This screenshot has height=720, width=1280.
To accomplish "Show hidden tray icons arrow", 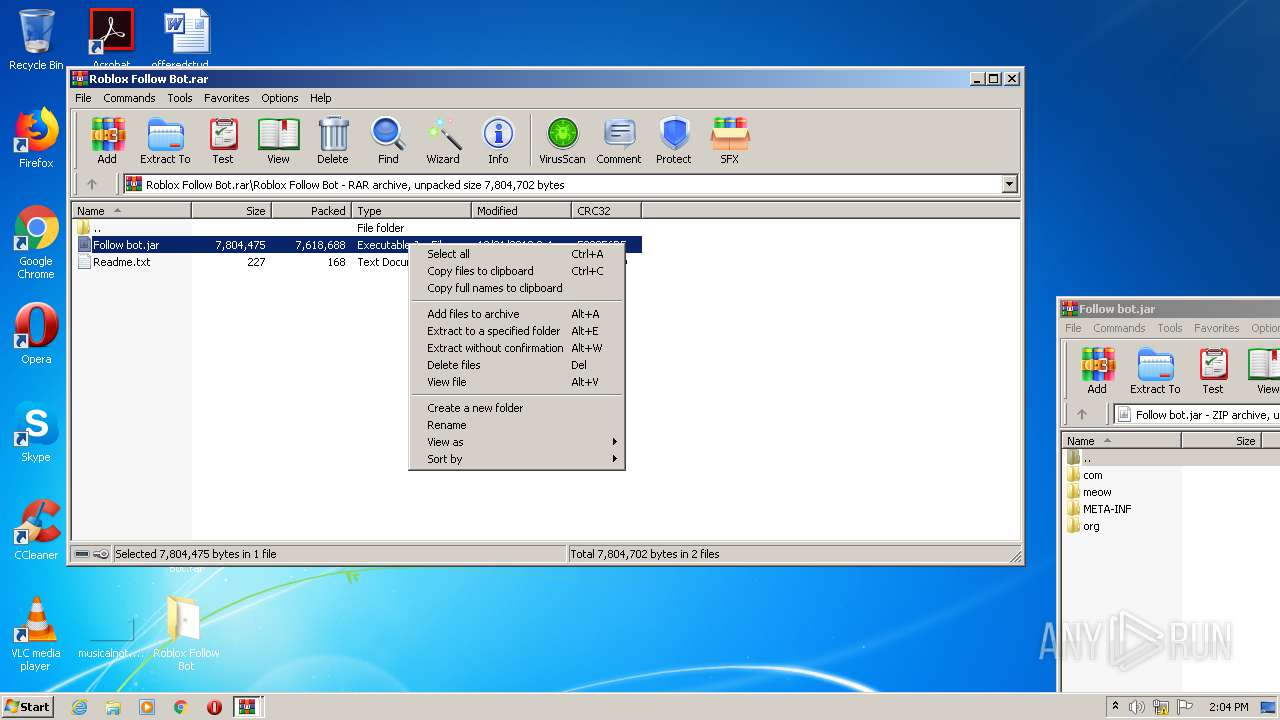I will click(x=1114, y=707).
